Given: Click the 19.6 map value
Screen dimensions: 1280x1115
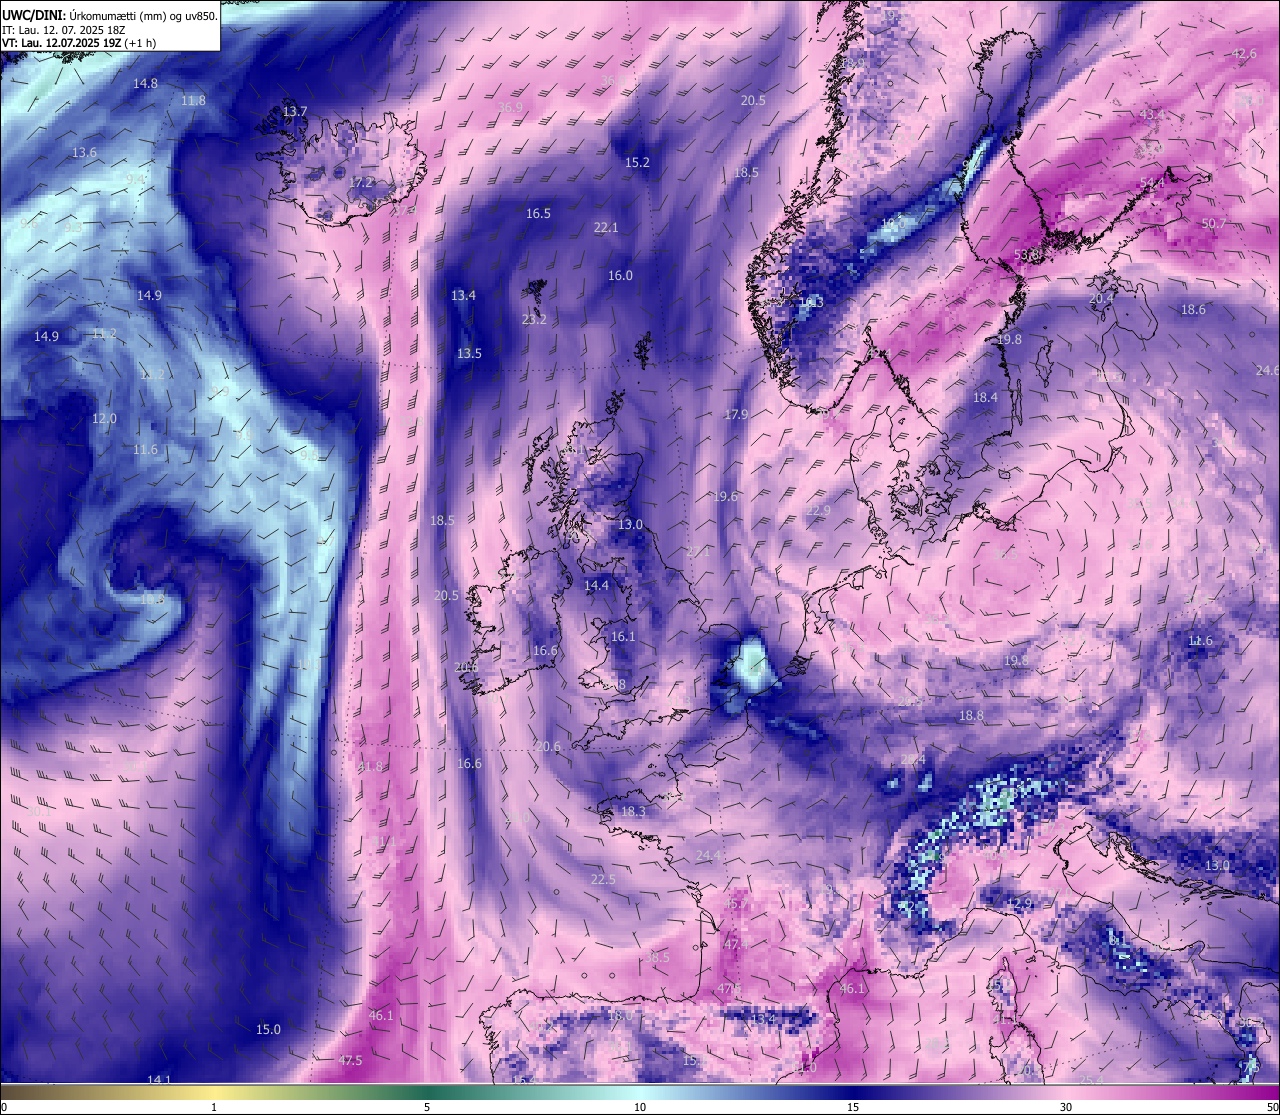Looking at the screenshot, I should coord(725,497).
